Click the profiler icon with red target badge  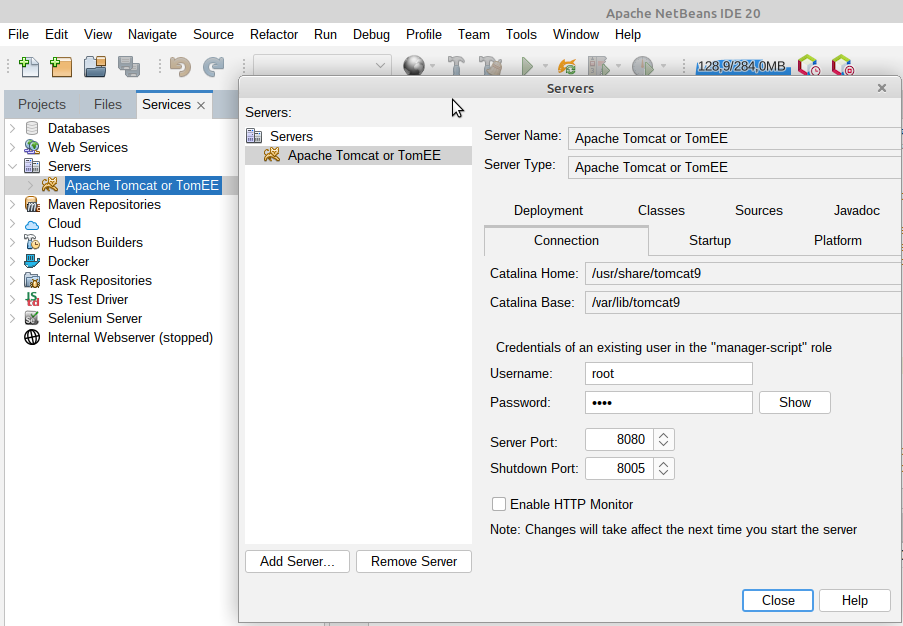[843, 66]
